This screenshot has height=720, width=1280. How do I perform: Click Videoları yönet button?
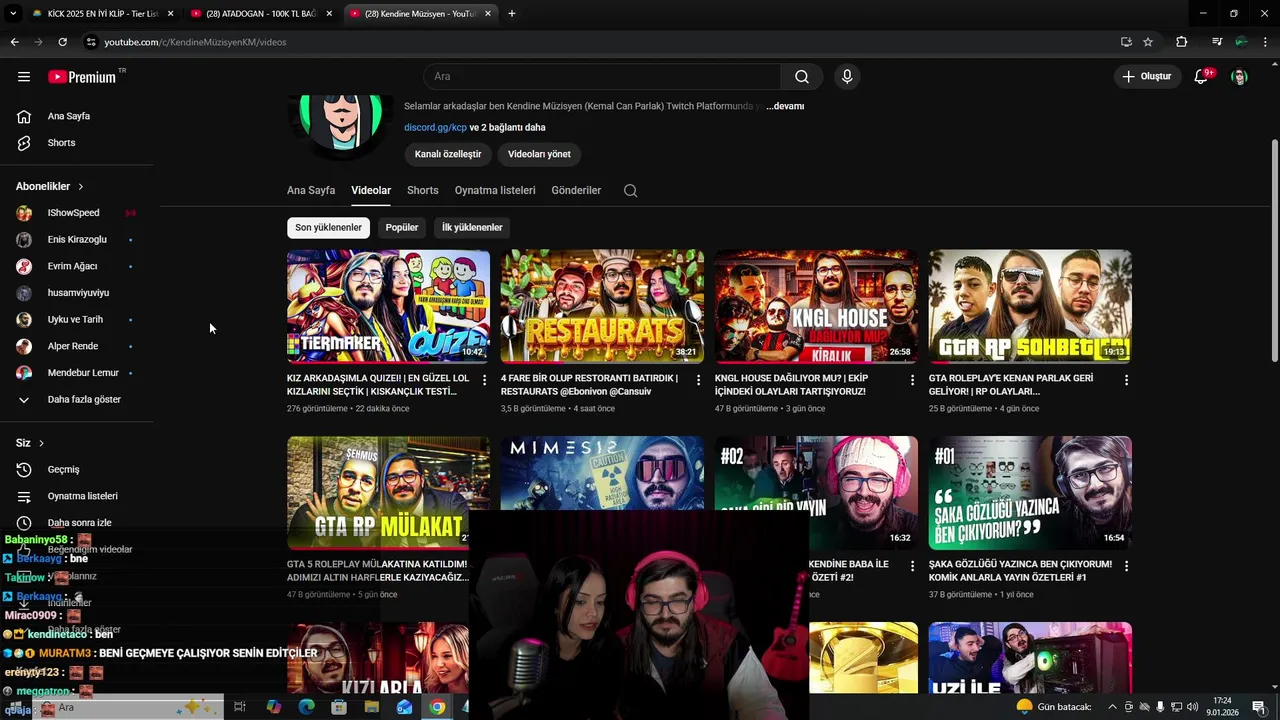[539, 154]
